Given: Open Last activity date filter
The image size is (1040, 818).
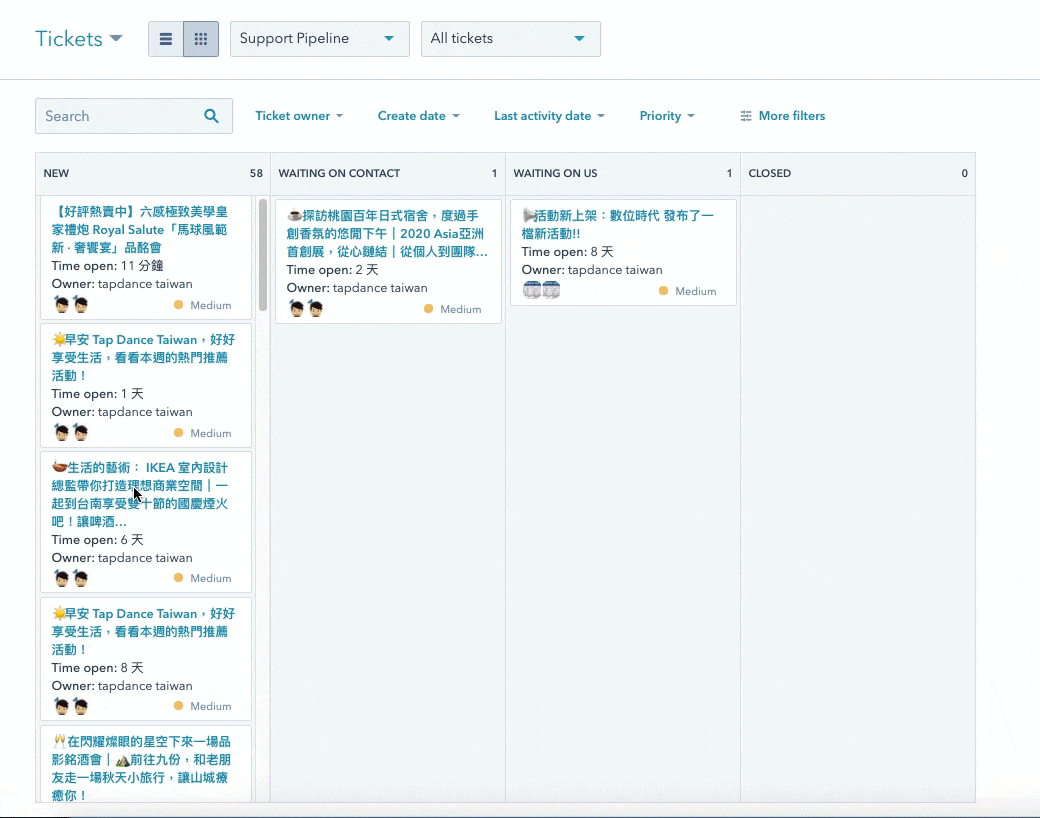Looking at the screenshot, I should (549, 116).
